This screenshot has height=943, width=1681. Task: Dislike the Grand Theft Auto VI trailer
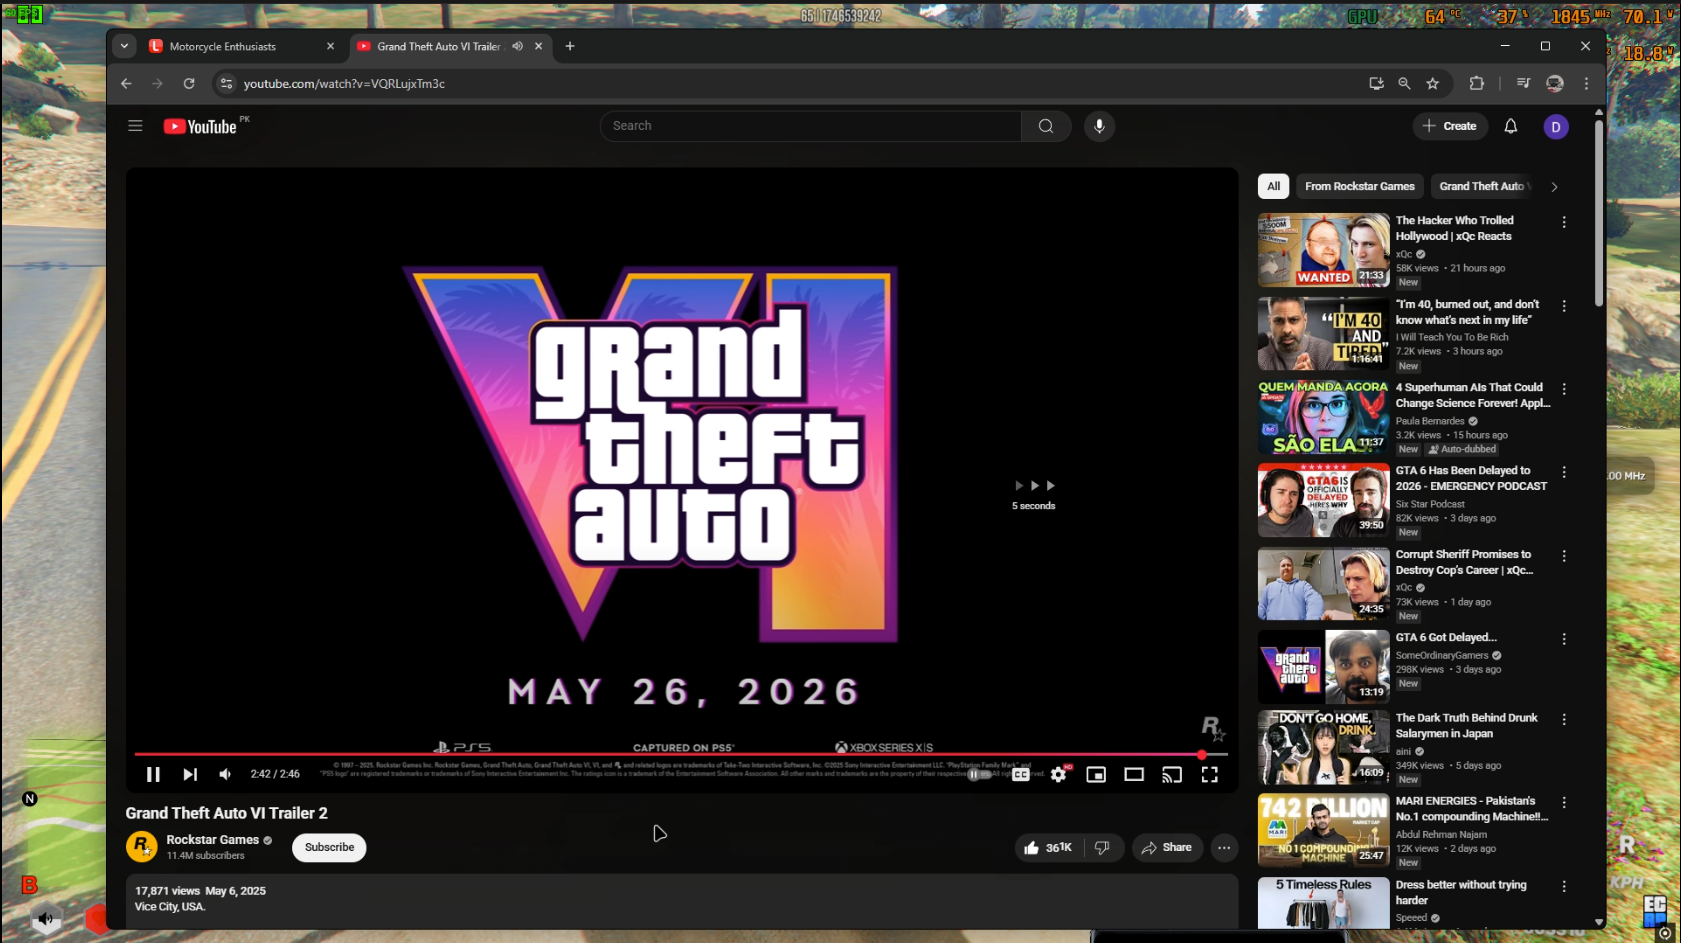(1102, 847)
